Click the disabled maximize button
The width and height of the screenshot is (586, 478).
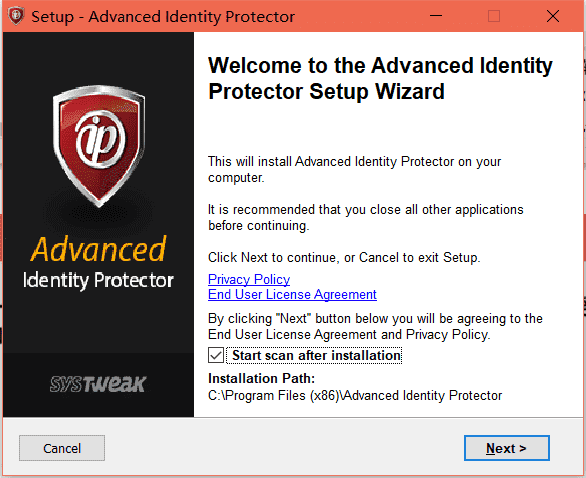494,16
